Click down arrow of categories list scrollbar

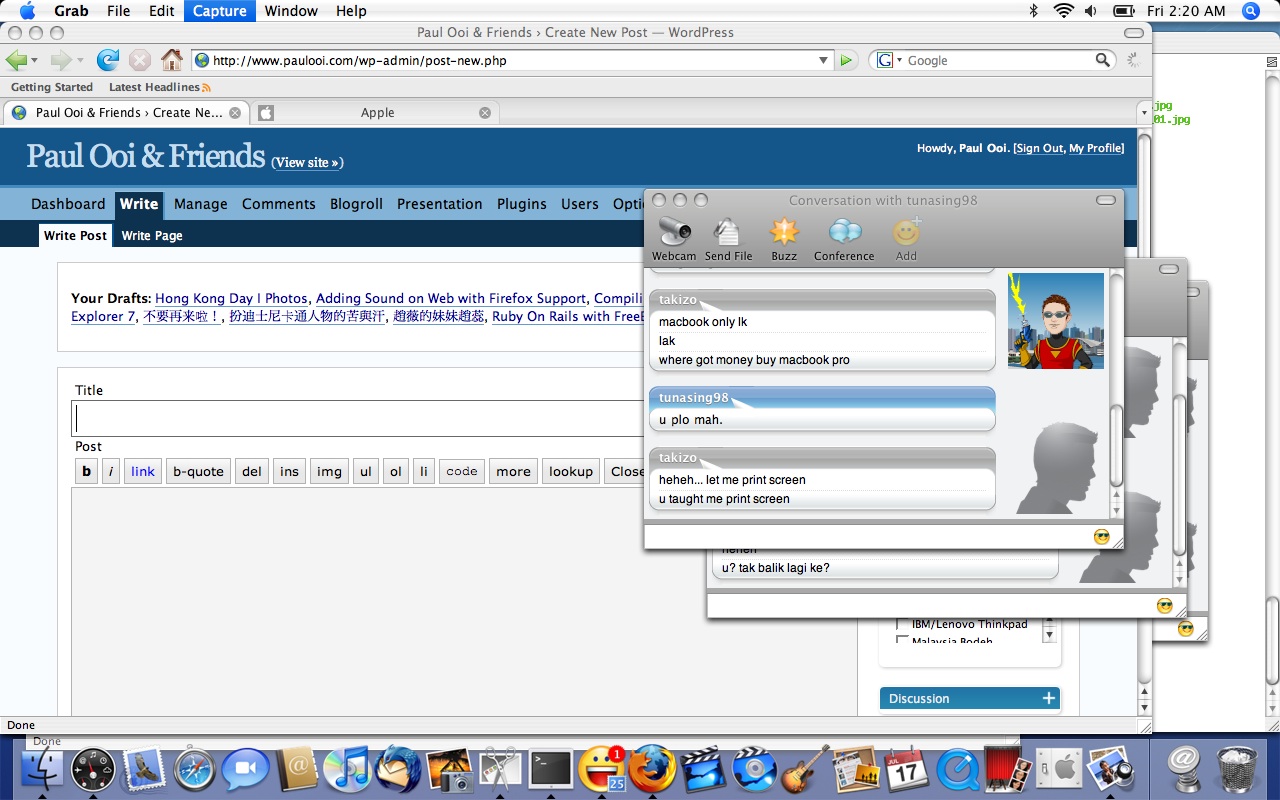(x=1049, y=635)
